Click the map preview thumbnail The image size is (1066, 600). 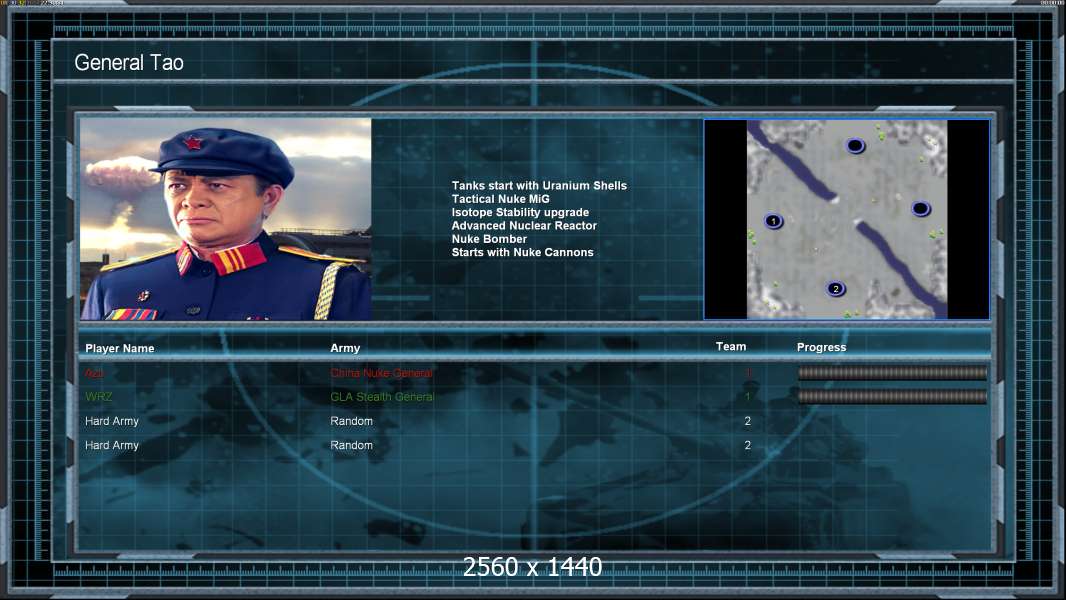847,219
